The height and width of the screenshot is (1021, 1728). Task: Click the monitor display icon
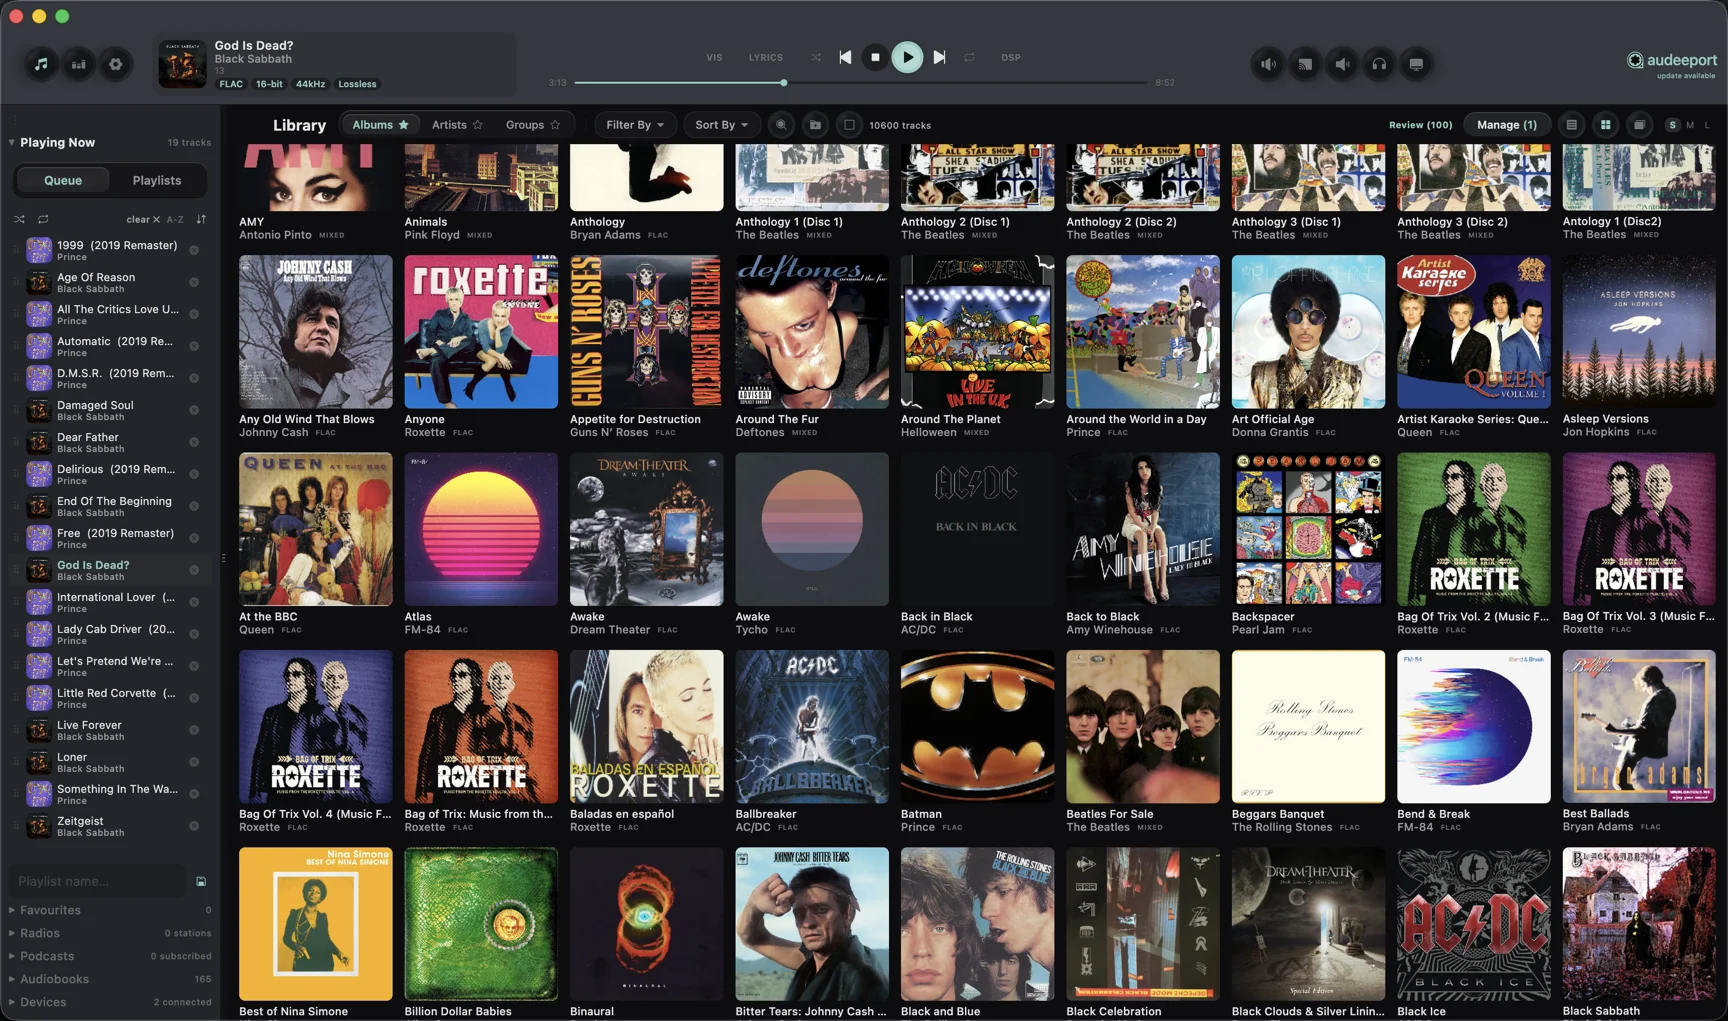(x=1416, y=64)
